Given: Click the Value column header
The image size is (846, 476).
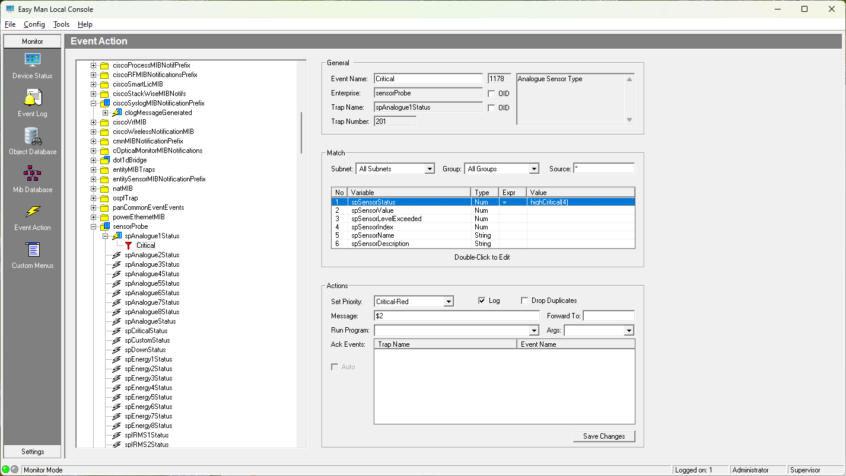Looking at the screenshot, I should (581, 193).
